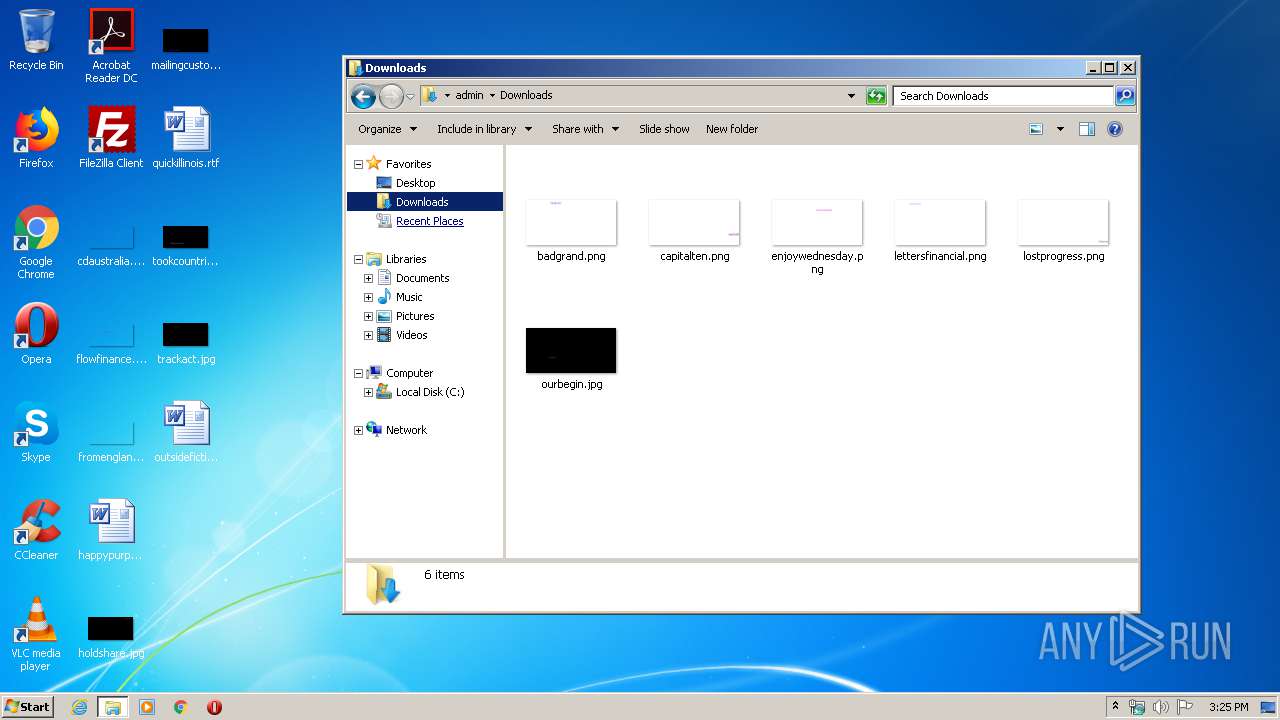Viewport: 1280px width, 720px height.
Task: Select Downloads in Favorites
Action: pyautogui.click(x=424, y=202)
